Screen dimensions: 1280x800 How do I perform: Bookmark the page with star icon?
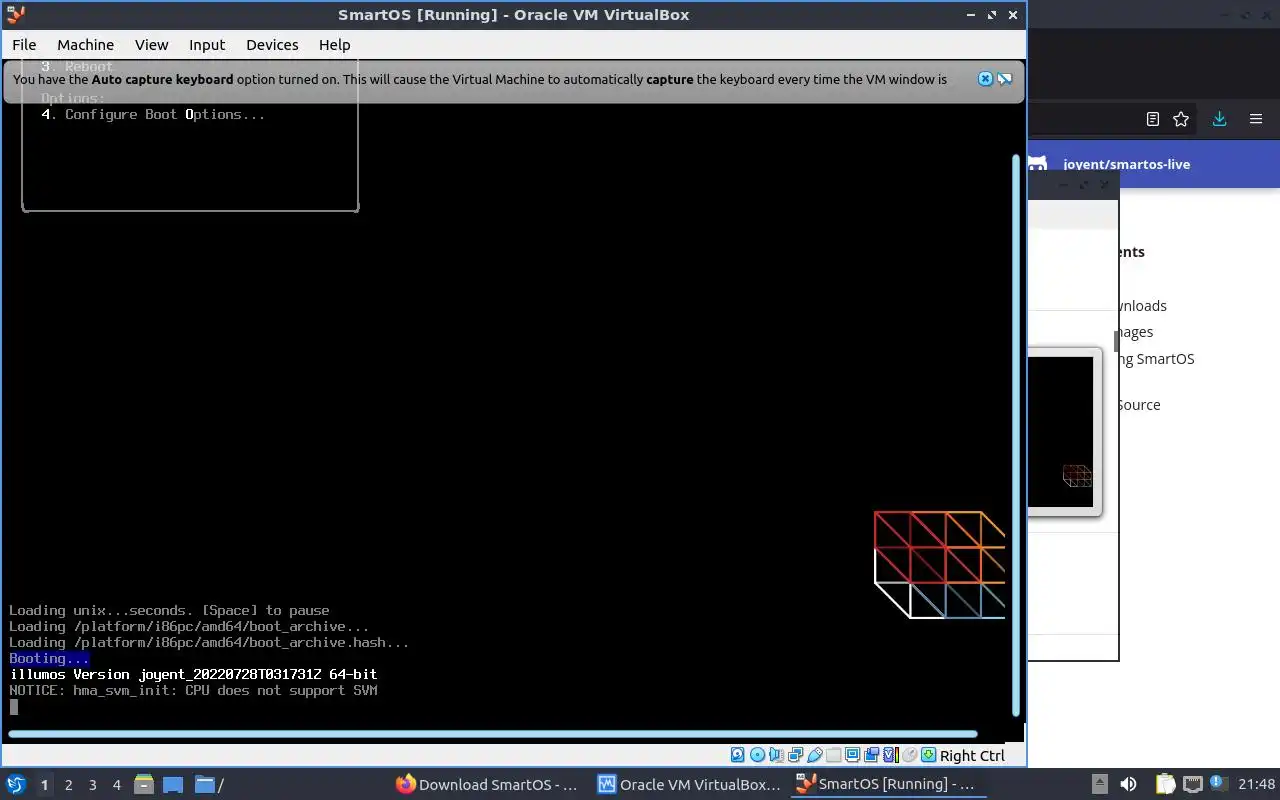coord(1181,119)
